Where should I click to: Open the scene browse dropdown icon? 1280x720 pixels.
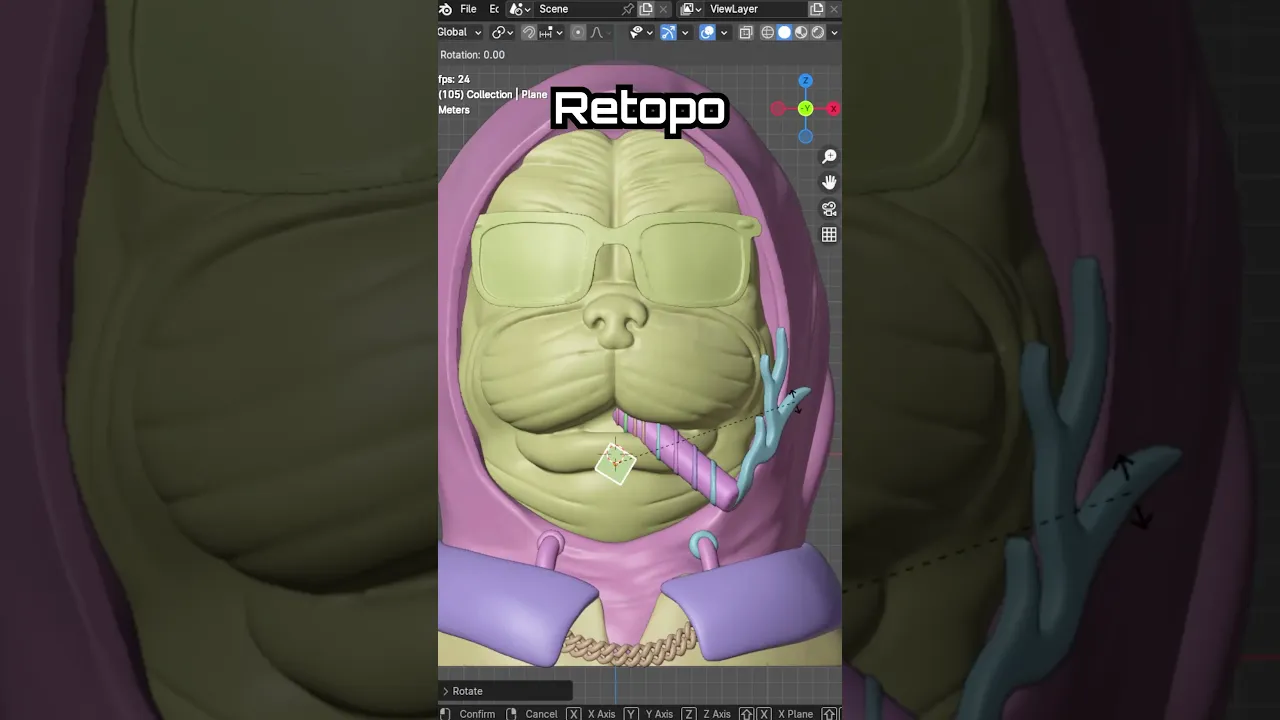pos(519,9)
